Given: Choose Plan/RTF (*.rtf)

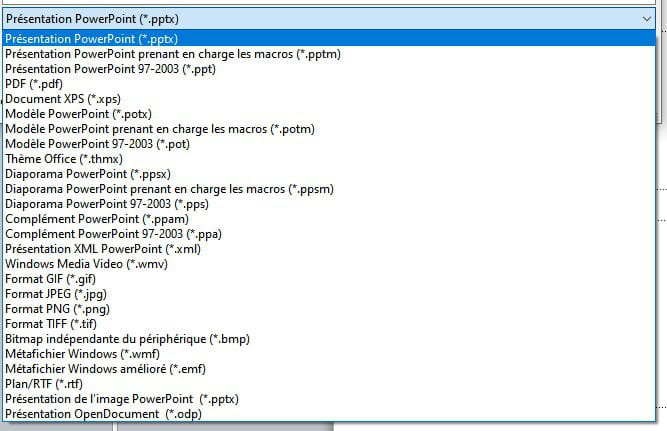Looking at the screenshot, I should click(x=329, y=384).
